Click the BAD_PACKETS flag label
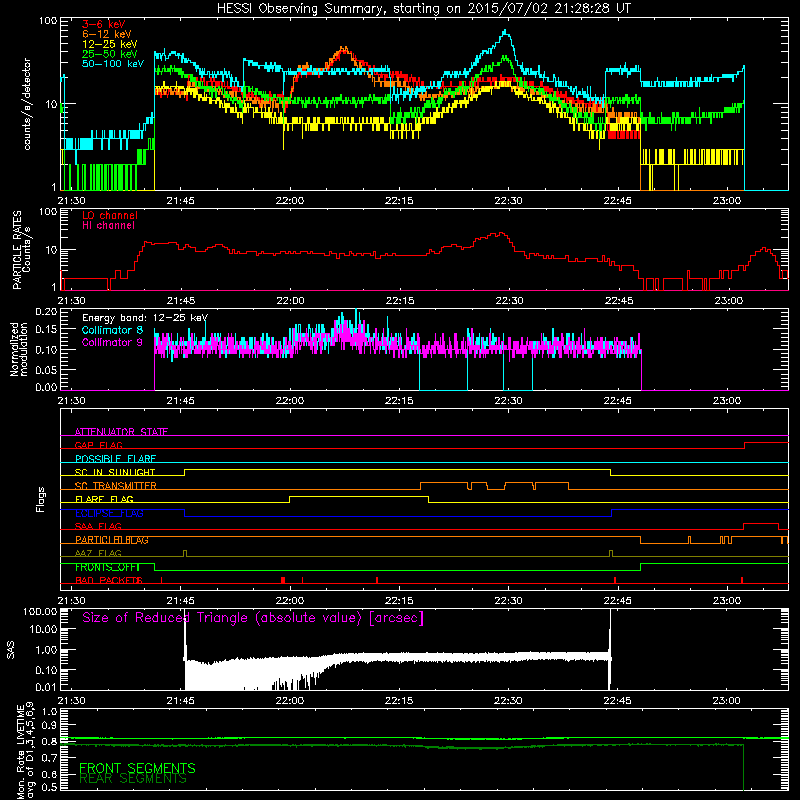 click(109, 580)
